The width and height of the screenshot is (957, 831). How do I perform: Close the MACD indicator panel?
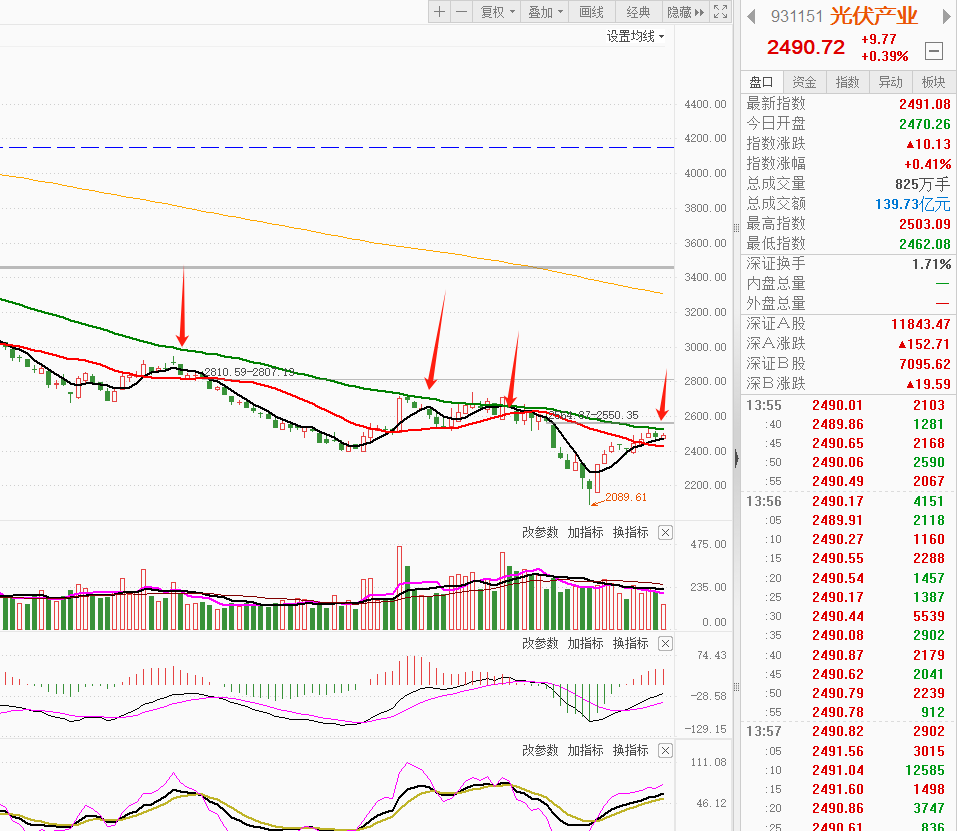tap(666, 643)
